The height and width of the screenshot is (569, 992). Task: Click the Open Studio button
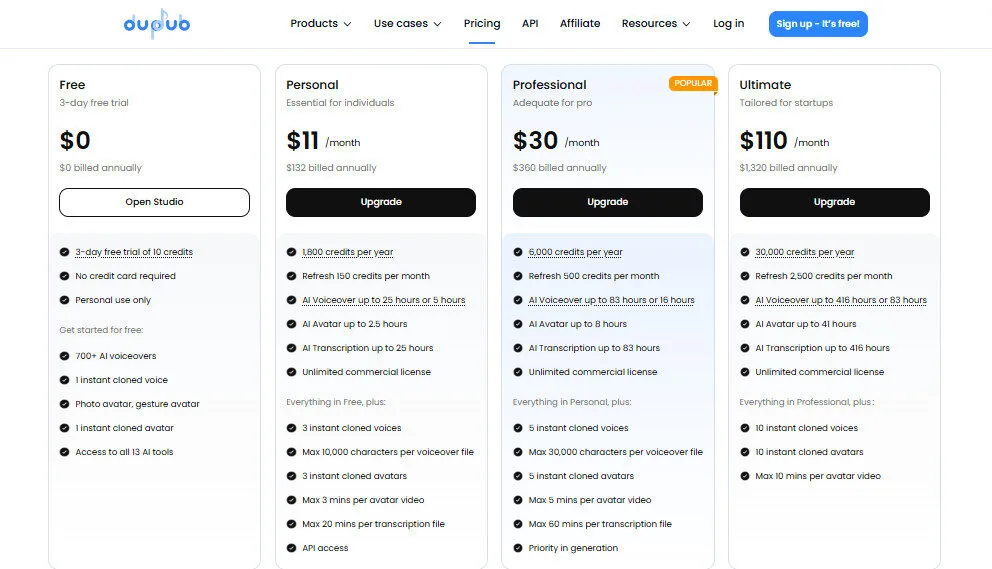[x=154, y=202]
